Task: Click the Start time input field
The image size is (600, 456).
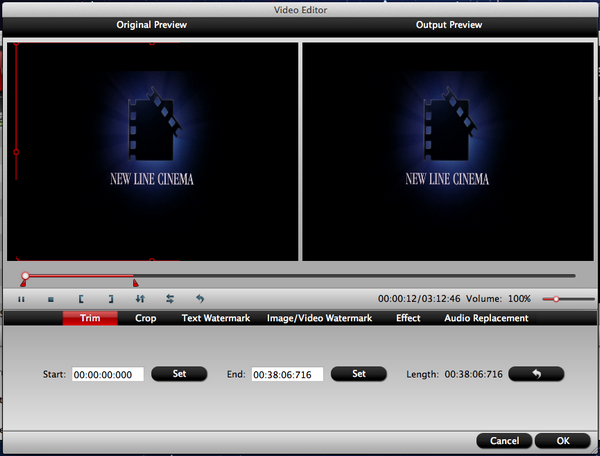Action: [108, 374]
